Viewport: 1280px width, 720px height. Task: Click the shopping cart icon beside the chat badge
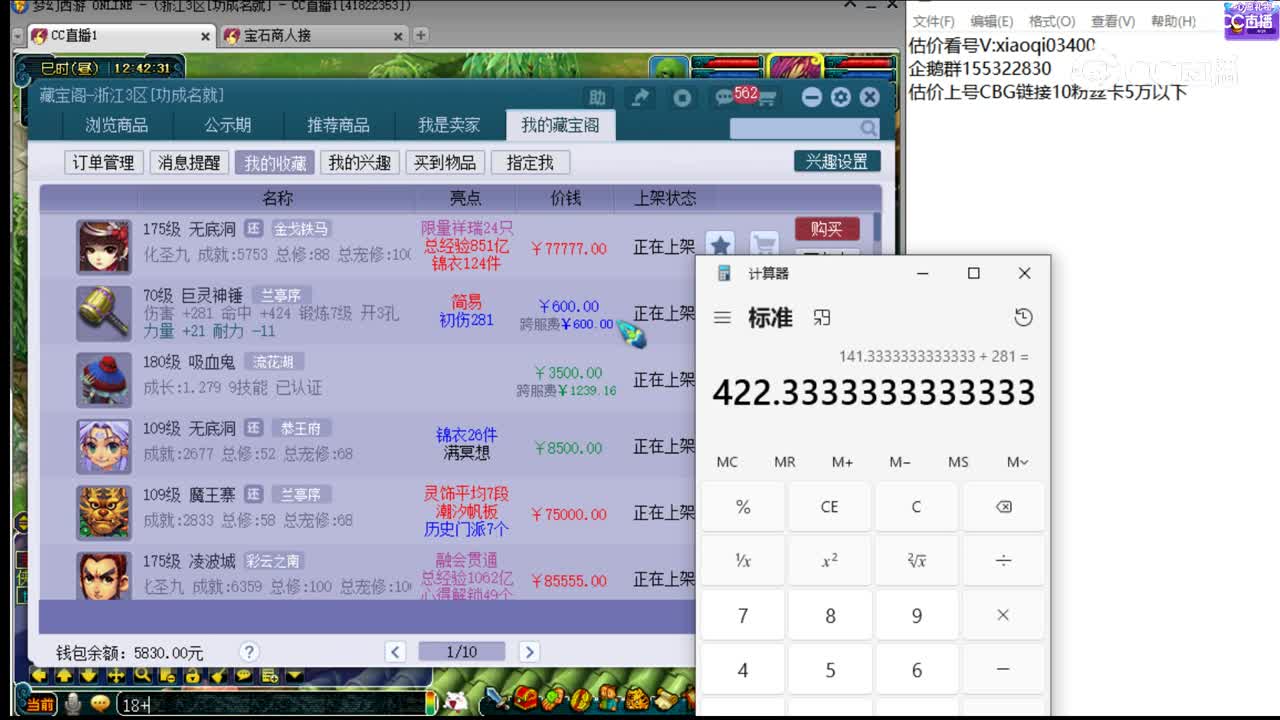pos(766,97)
